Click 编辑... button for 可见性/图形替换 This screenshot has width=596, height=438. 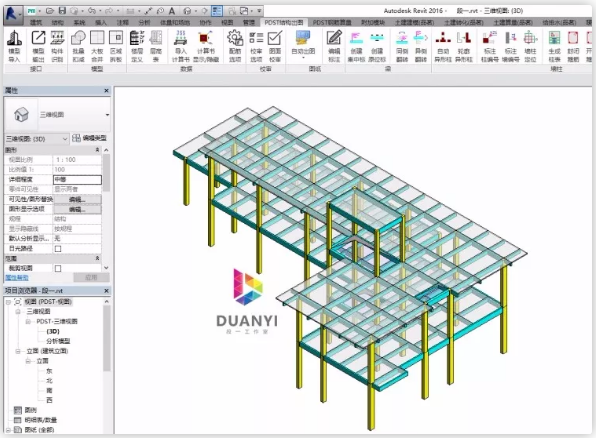click(x=78, y=199)
